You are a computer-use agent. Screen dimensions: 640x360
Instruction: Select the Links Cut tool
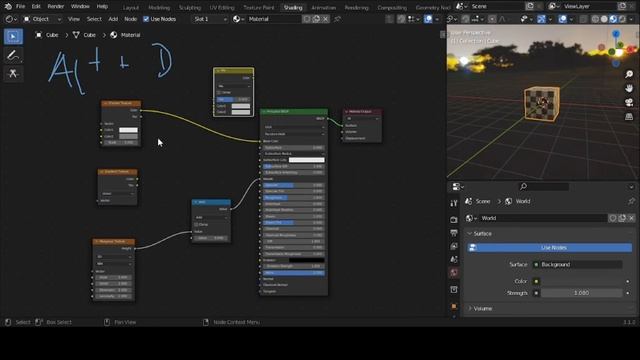13,73
